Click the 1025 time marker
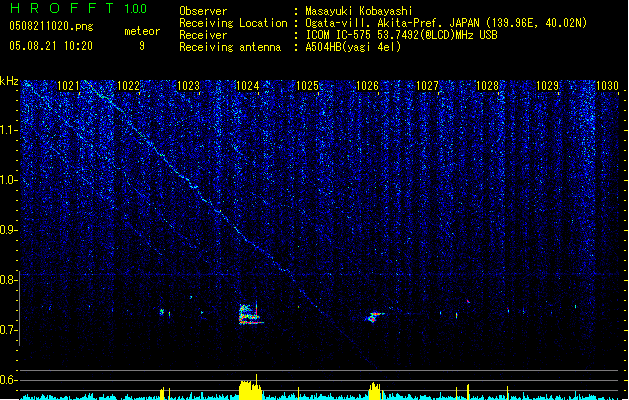The image size is (629, 400). click(x=307, y=86)
